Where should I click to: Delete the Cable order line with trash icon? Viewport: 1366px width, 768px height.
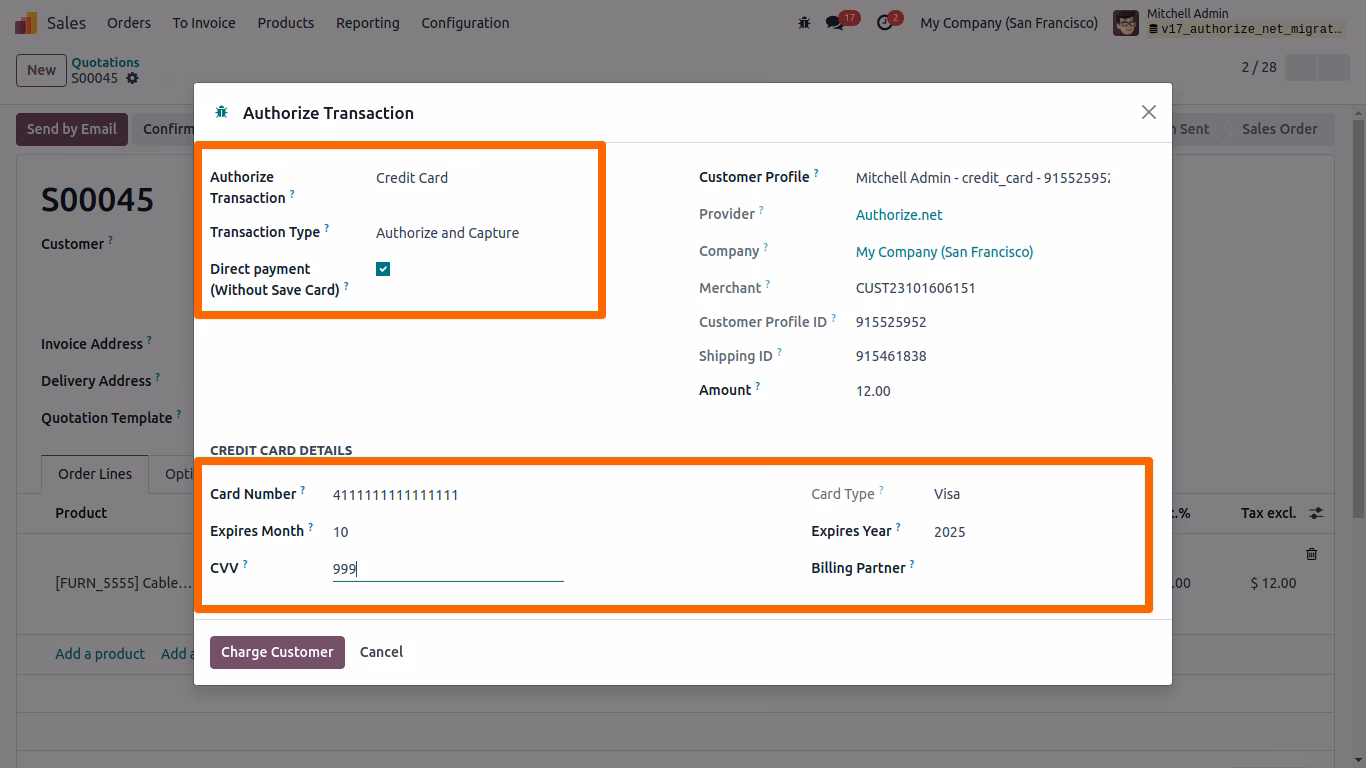1312,553
